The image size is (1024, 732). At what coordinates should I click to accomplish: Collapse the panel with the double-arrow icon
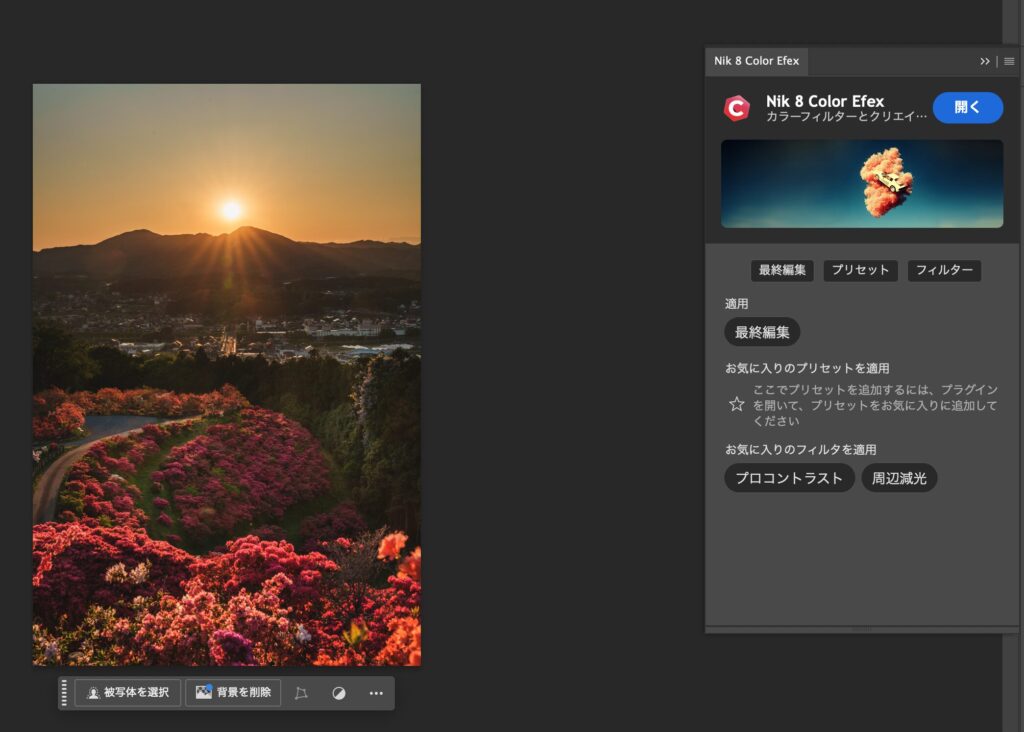pos(985,61)
